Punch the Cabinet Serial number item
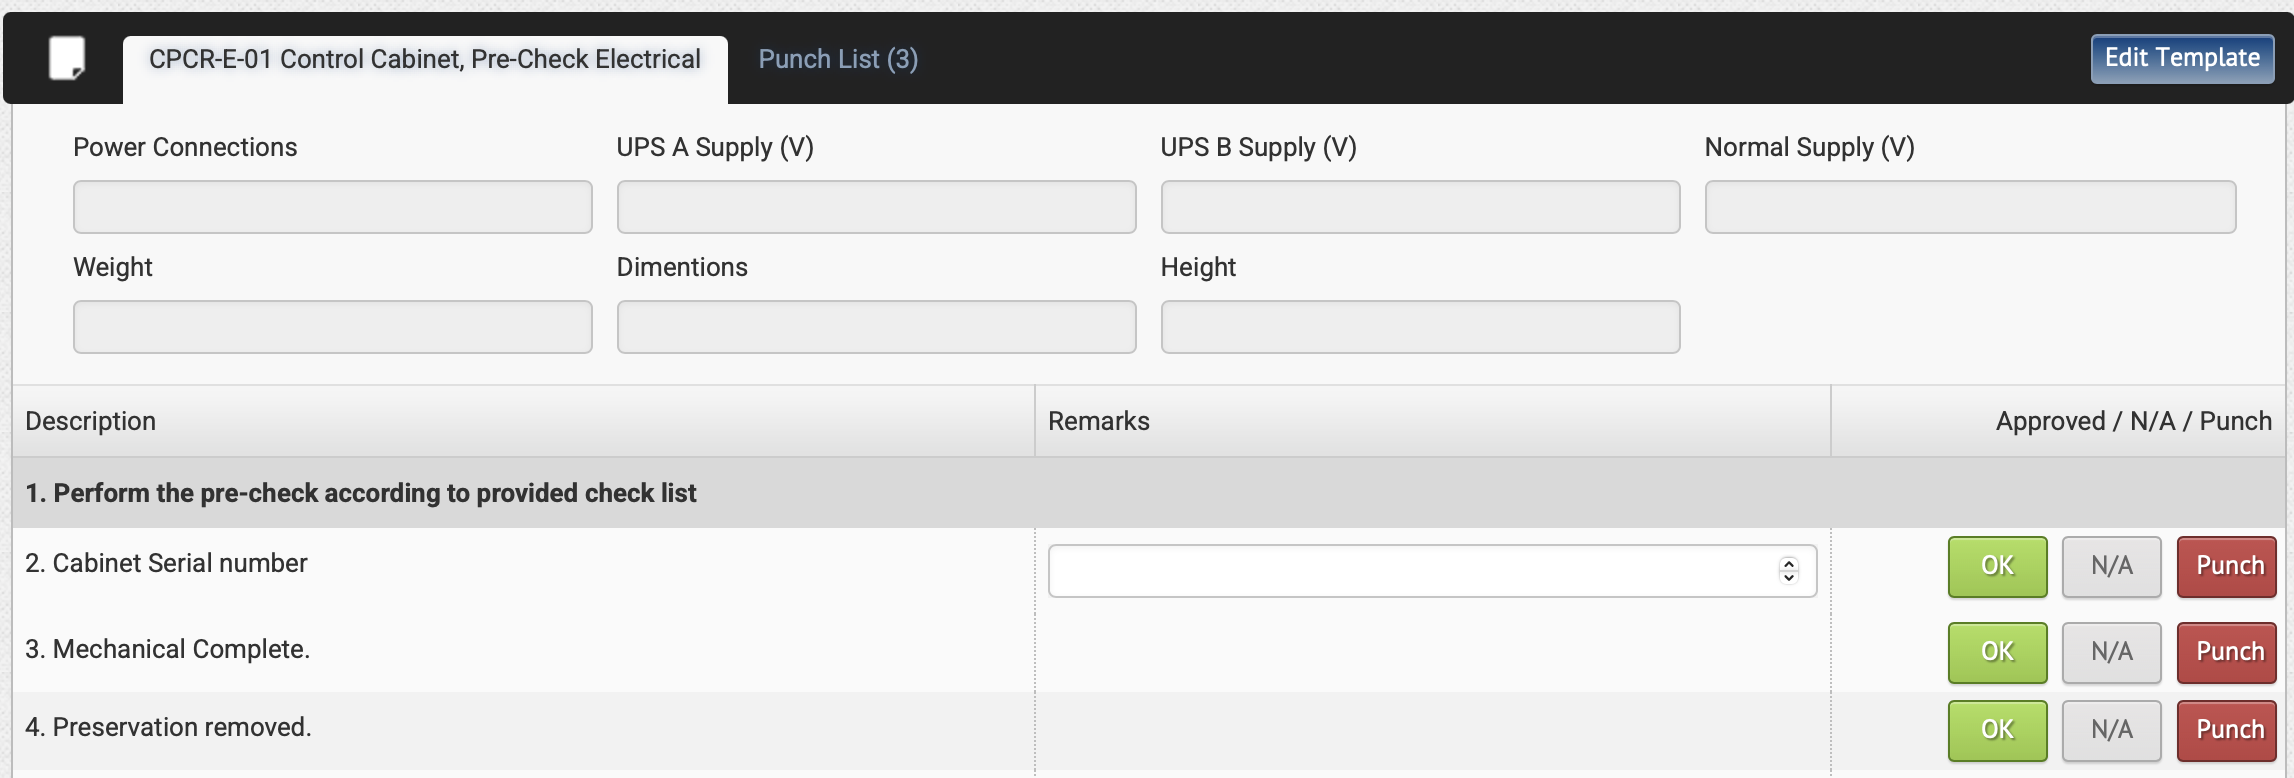 (2228, 566)
